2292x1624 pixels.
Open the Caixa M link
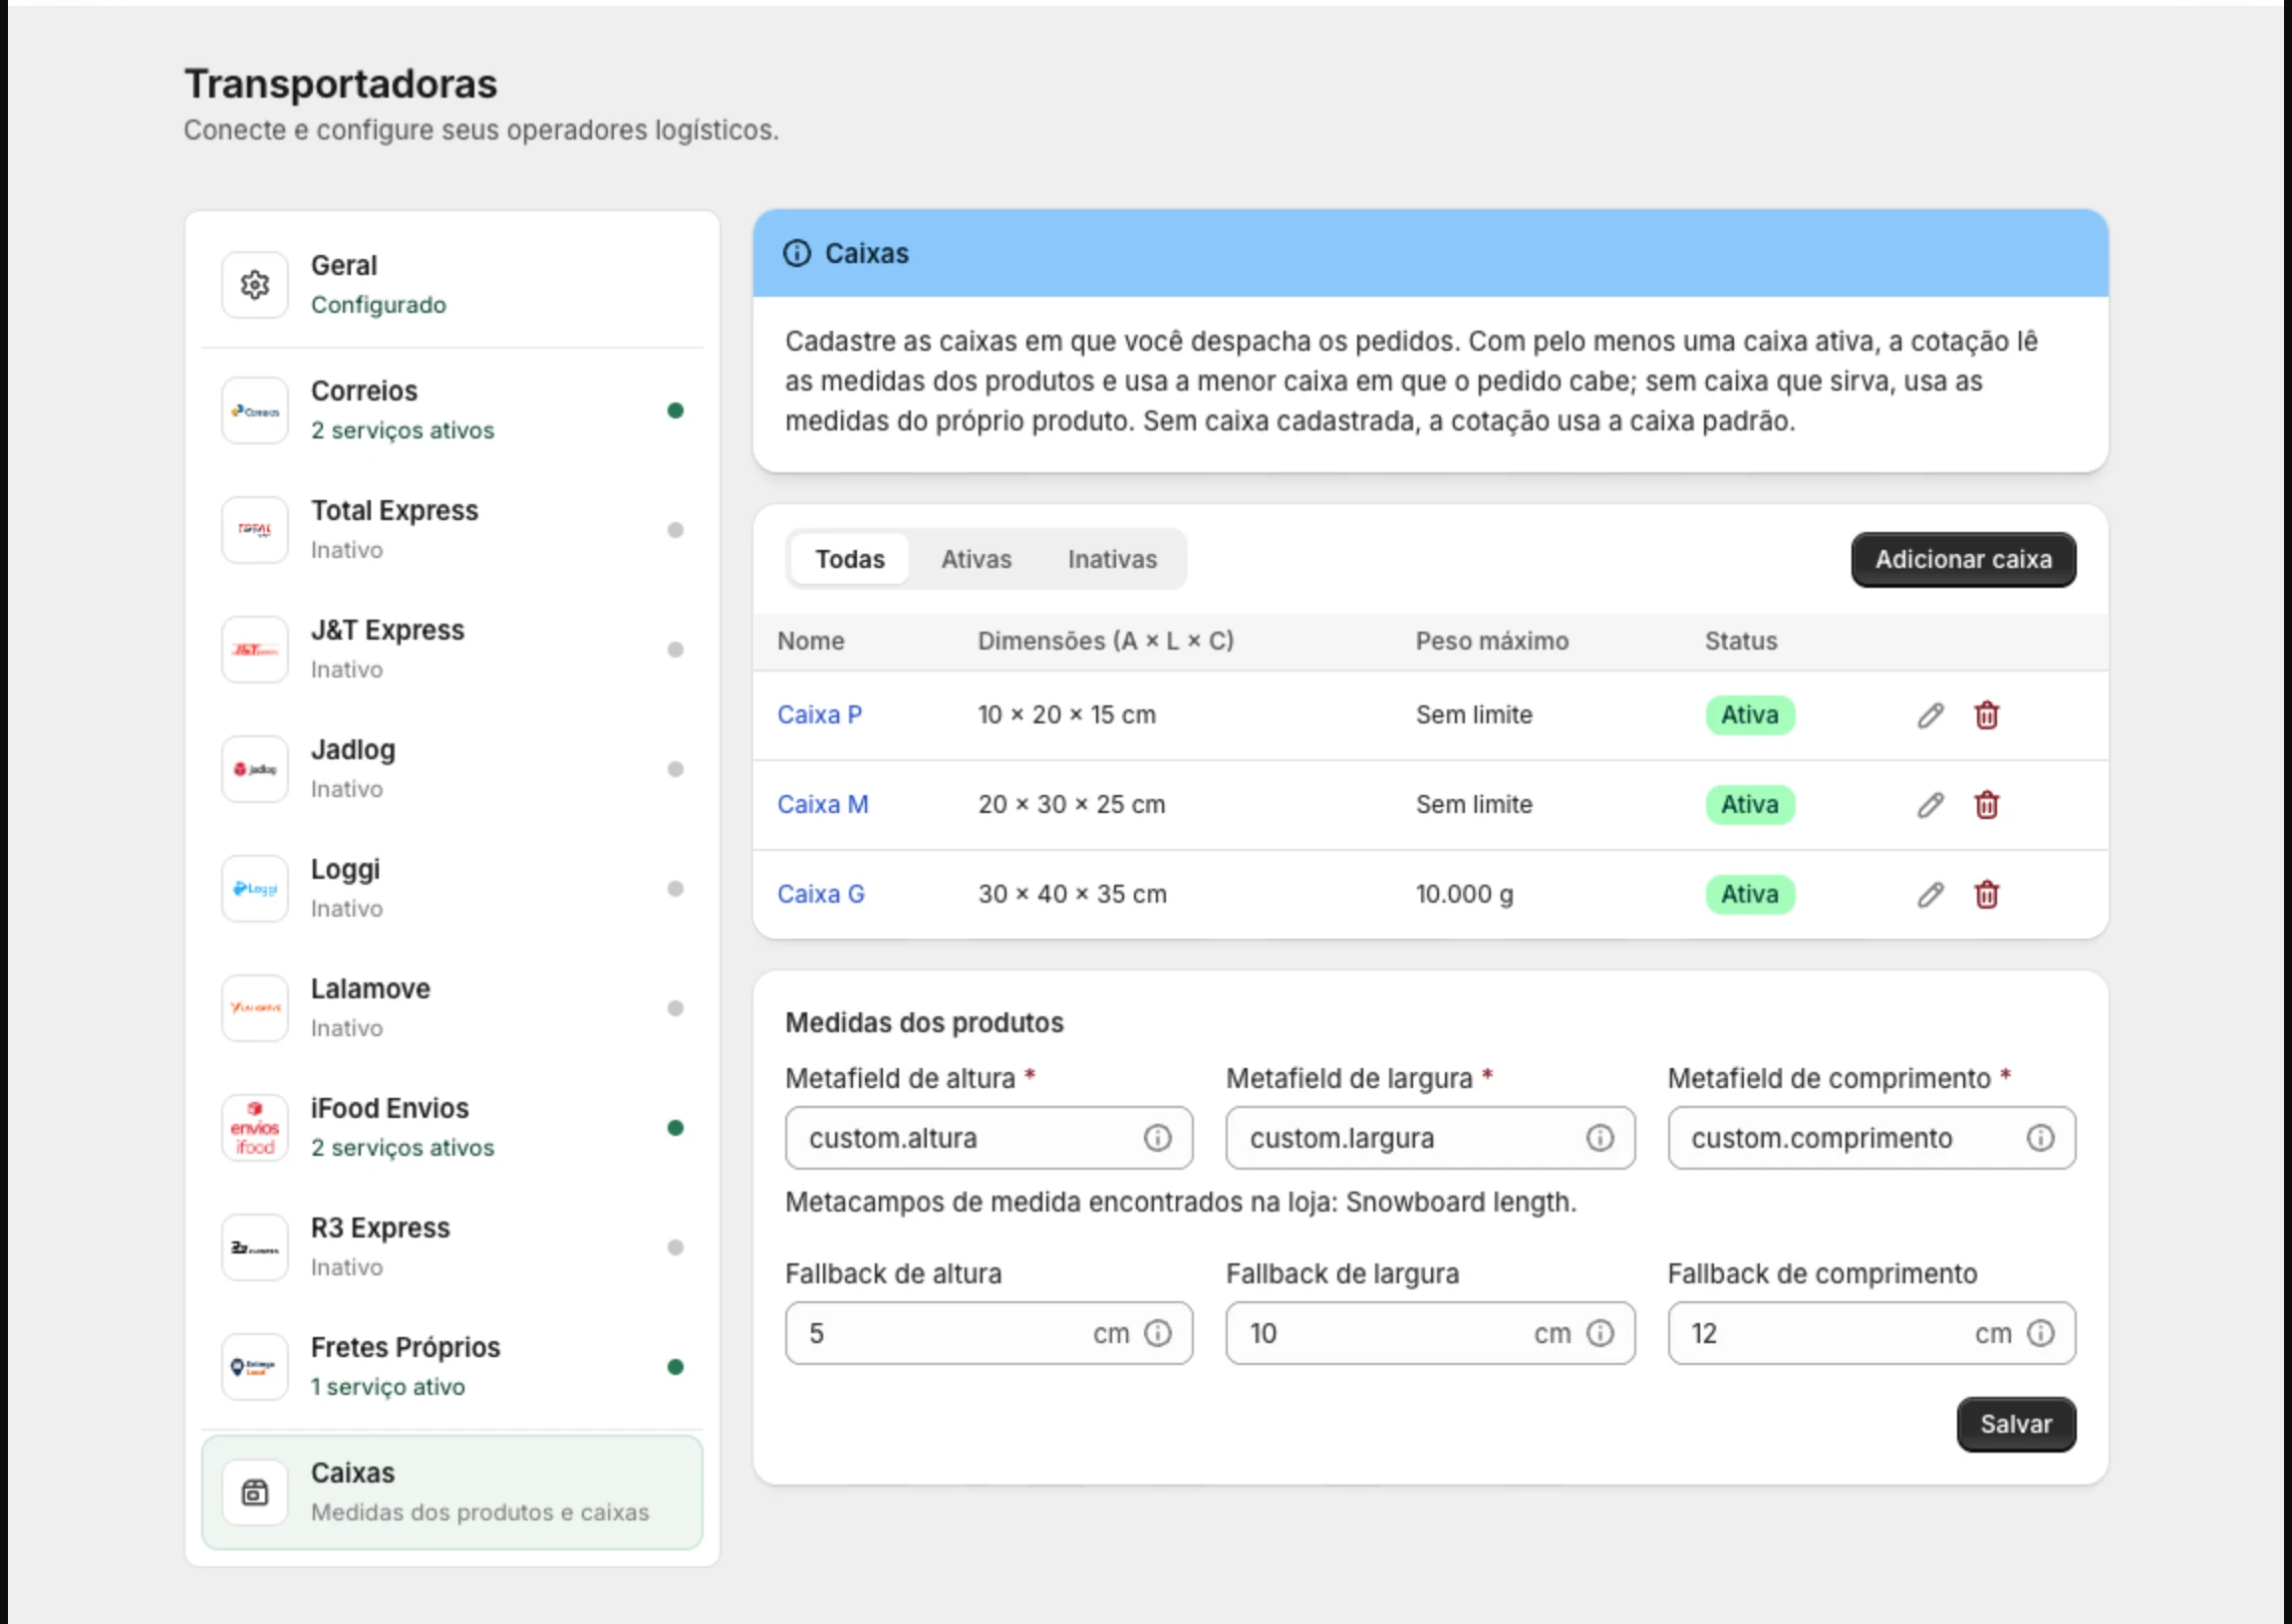822,805
